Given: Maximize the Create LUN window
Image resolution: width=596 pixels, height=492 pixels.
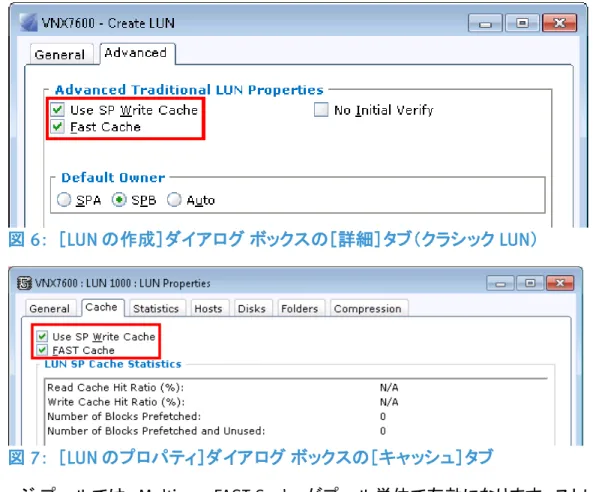Looking at the screenshot, I should tap(523, 24).
